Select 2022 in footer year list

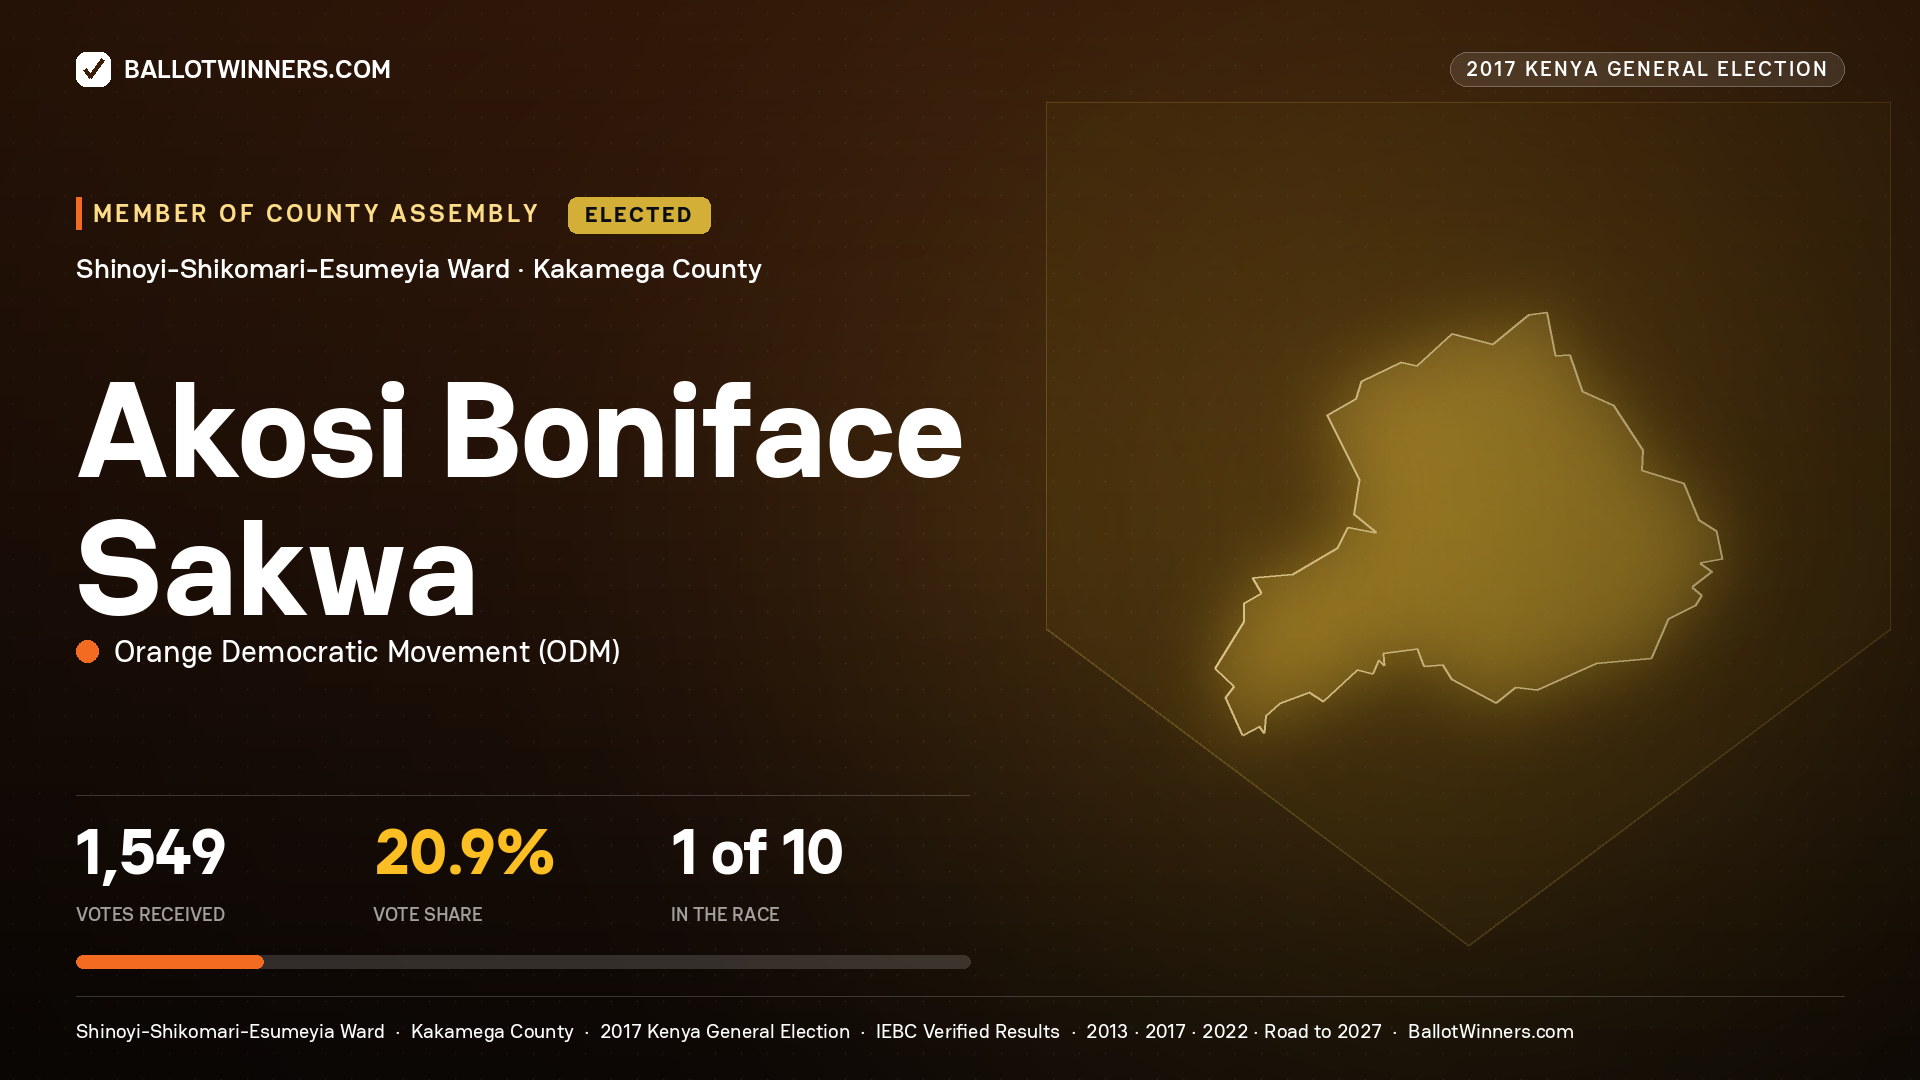(1225, 1031)
